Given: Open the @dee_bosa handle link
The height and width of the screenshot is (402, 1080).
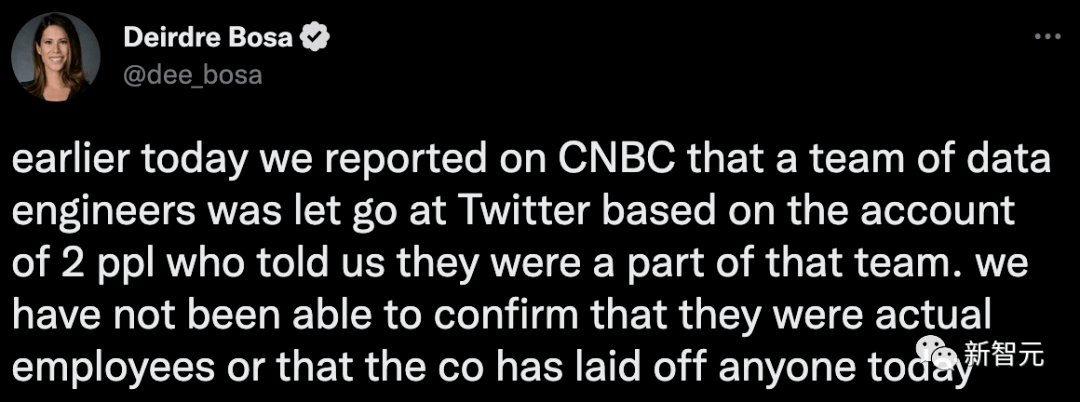Looking at the screenshot, I should 192,74.
